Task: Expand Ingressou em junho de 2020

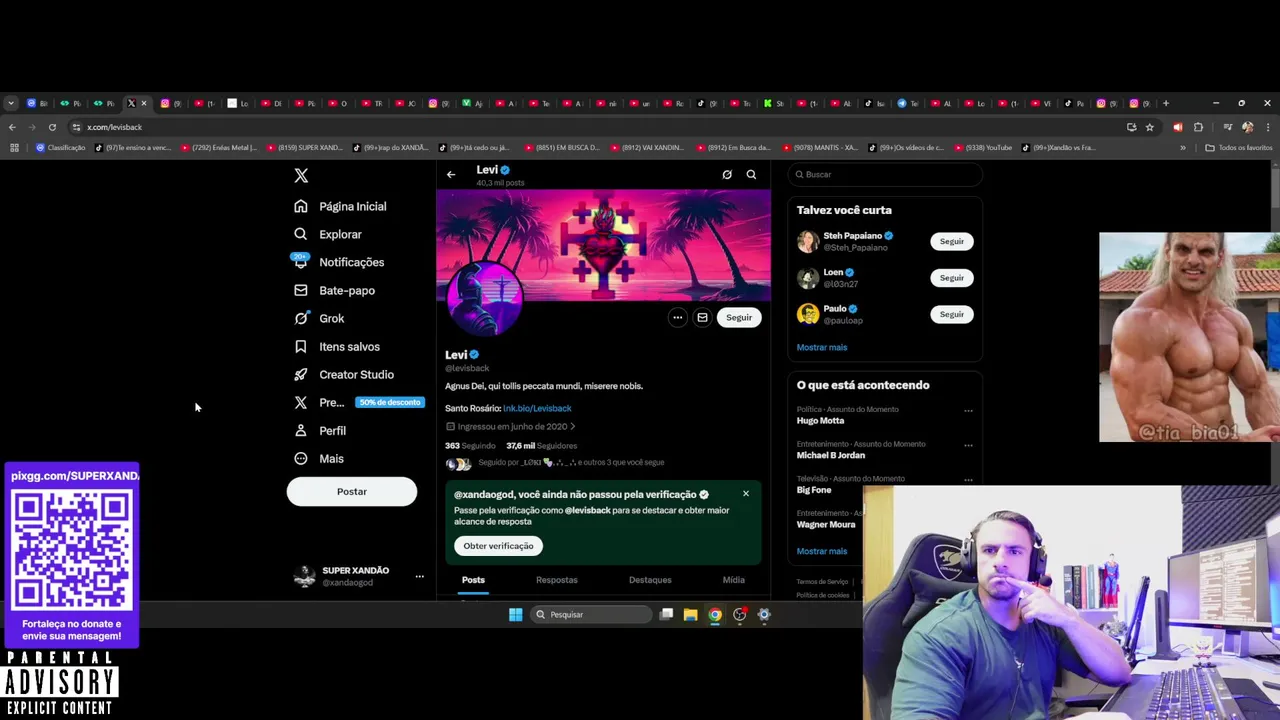Action: click(x=510, y=426)
